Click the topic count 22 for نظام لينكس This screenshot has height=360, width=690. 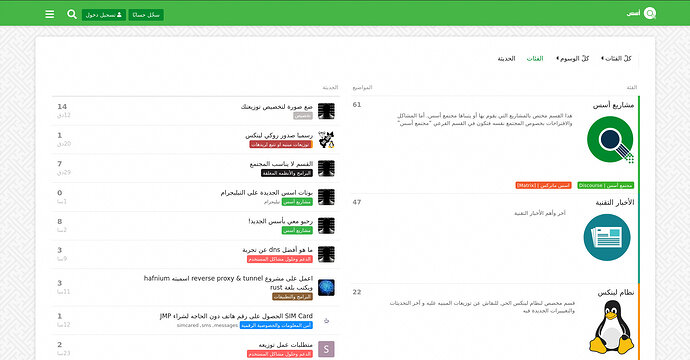[x=357, y=292]
